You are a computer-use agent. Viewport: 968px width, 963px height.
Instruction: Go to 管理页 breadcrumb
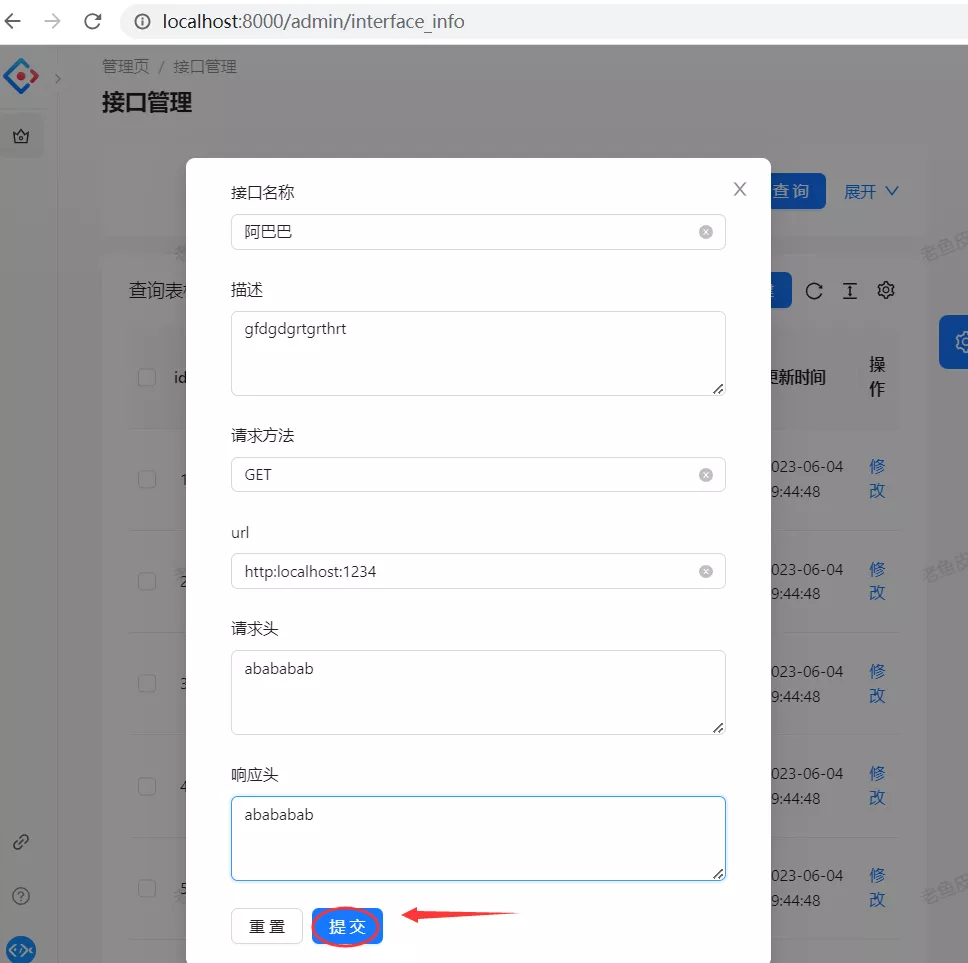pyautogui.click(x=125, y=67)
